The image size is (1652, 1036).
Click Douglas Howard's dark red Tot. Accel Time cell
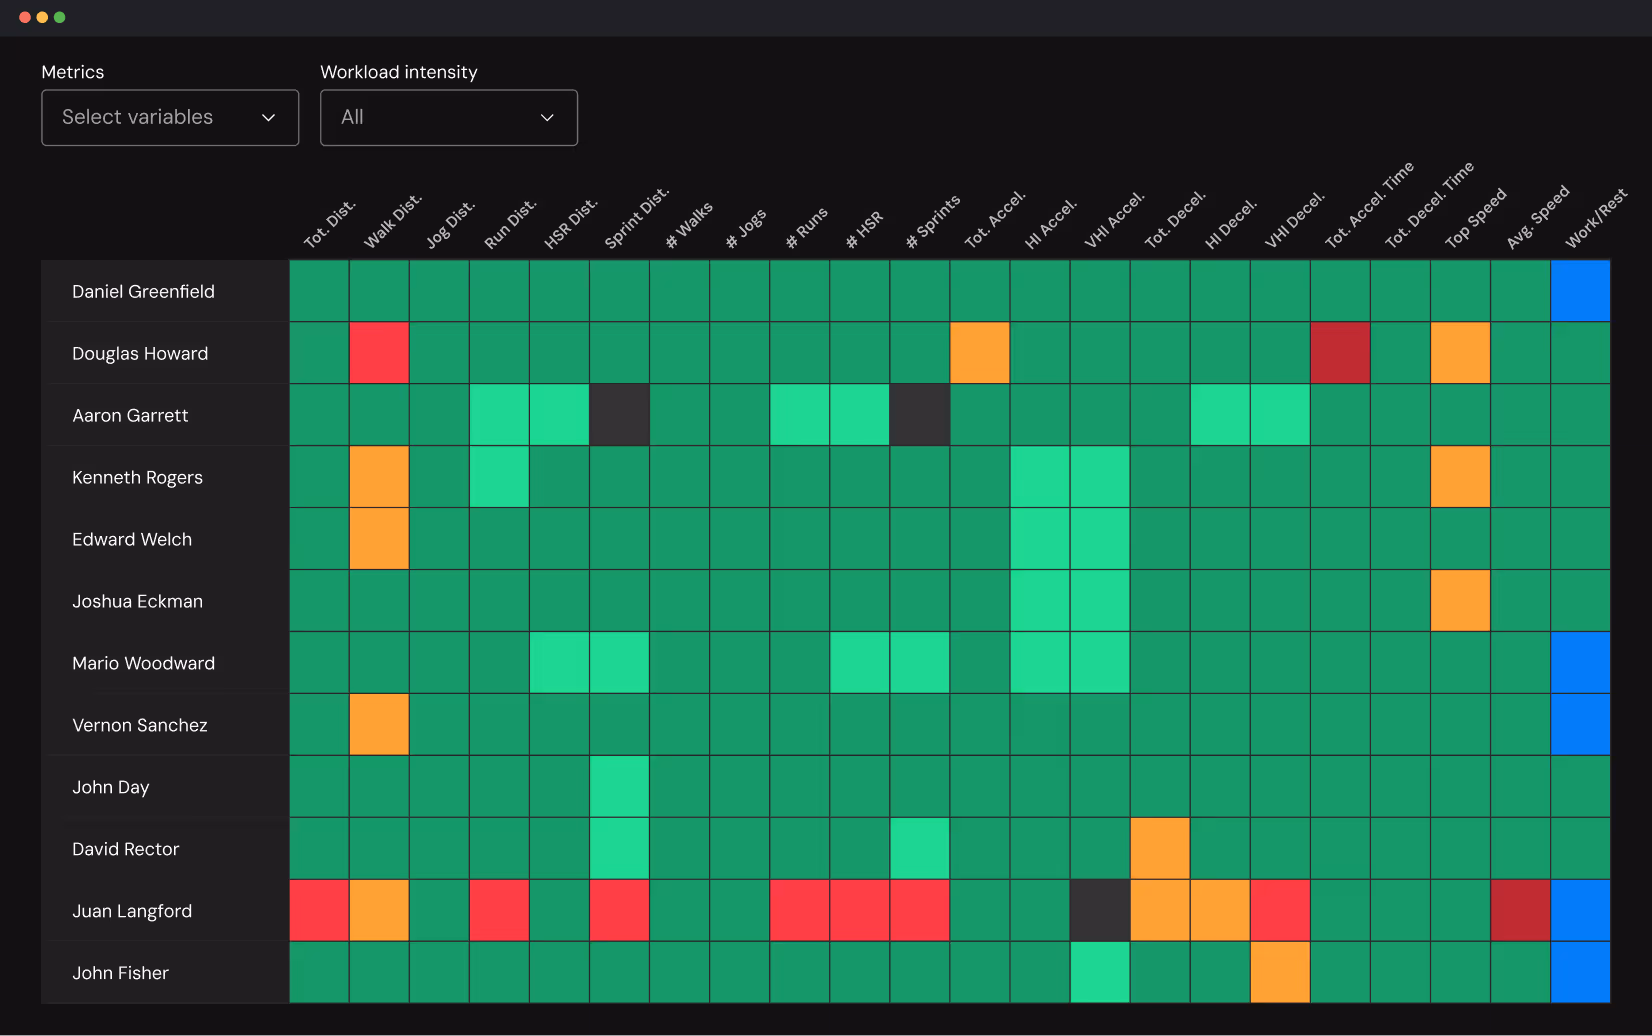click(1340, 353)
